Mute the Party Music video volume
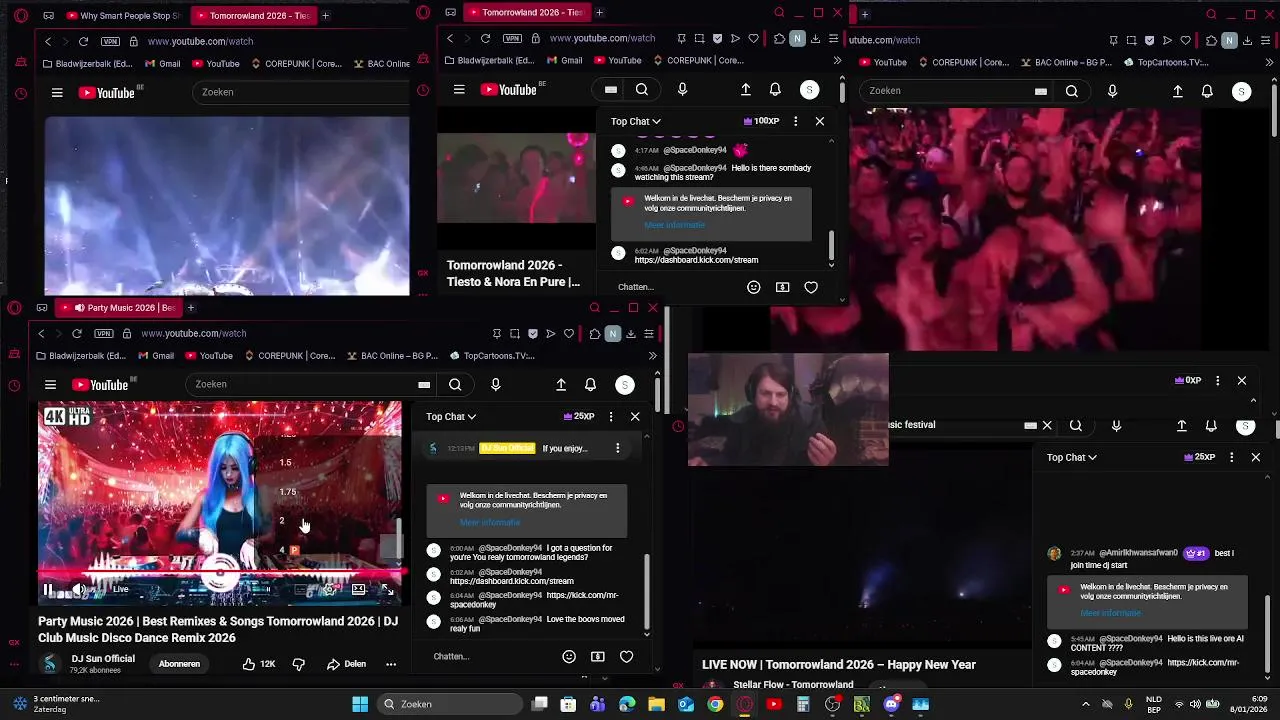Image resolution: width=1280 pixels, height=720 pixels. click(81, 589)
